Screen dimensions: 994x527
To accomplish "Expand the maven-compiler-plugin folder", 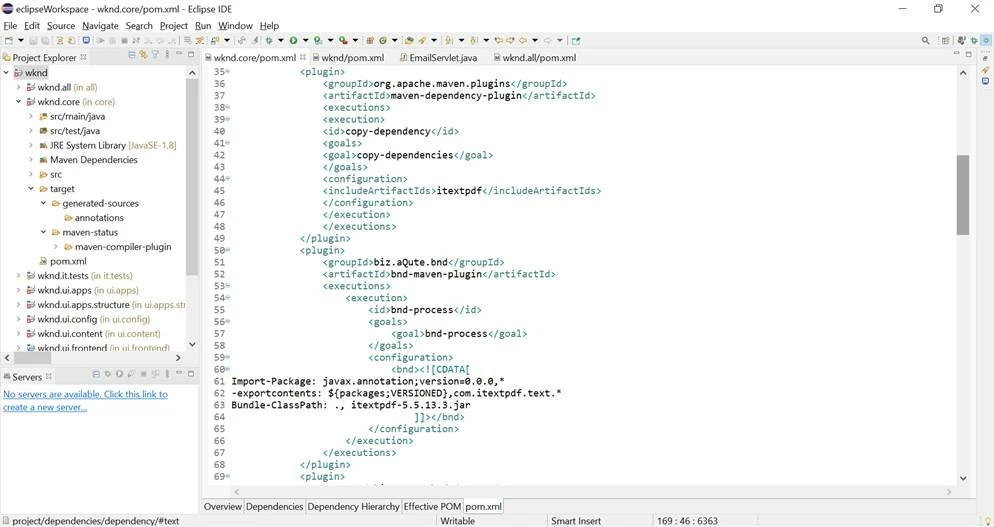I will click(55, 247).
